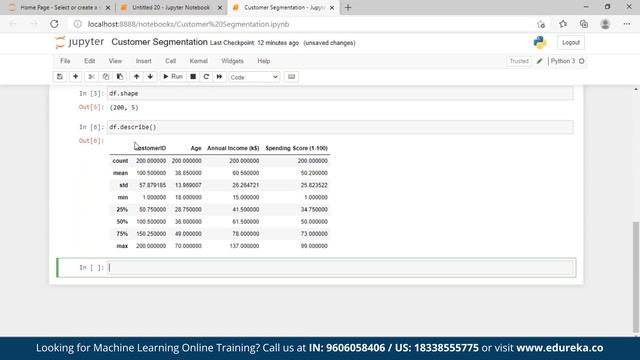Open the browser profile icon
Viewport: 640px width, 360px height.
(x=605, y=24)
